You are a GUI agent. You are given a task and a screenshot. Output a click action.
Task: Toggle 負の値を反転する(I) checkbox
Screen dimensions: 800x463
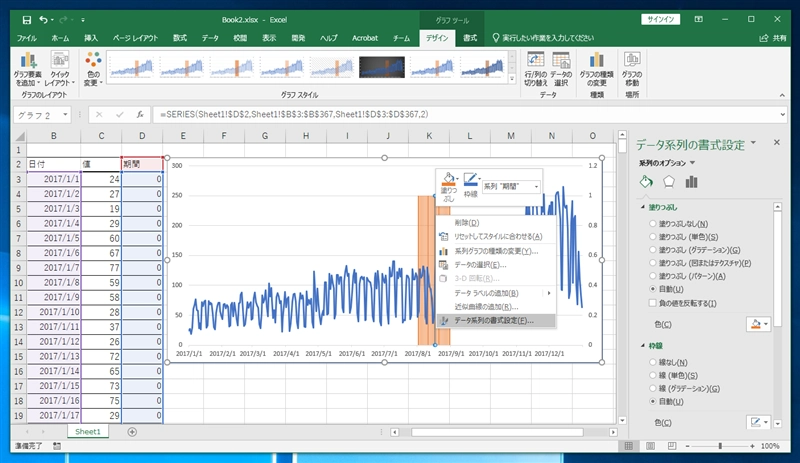(x=653, y=303)
